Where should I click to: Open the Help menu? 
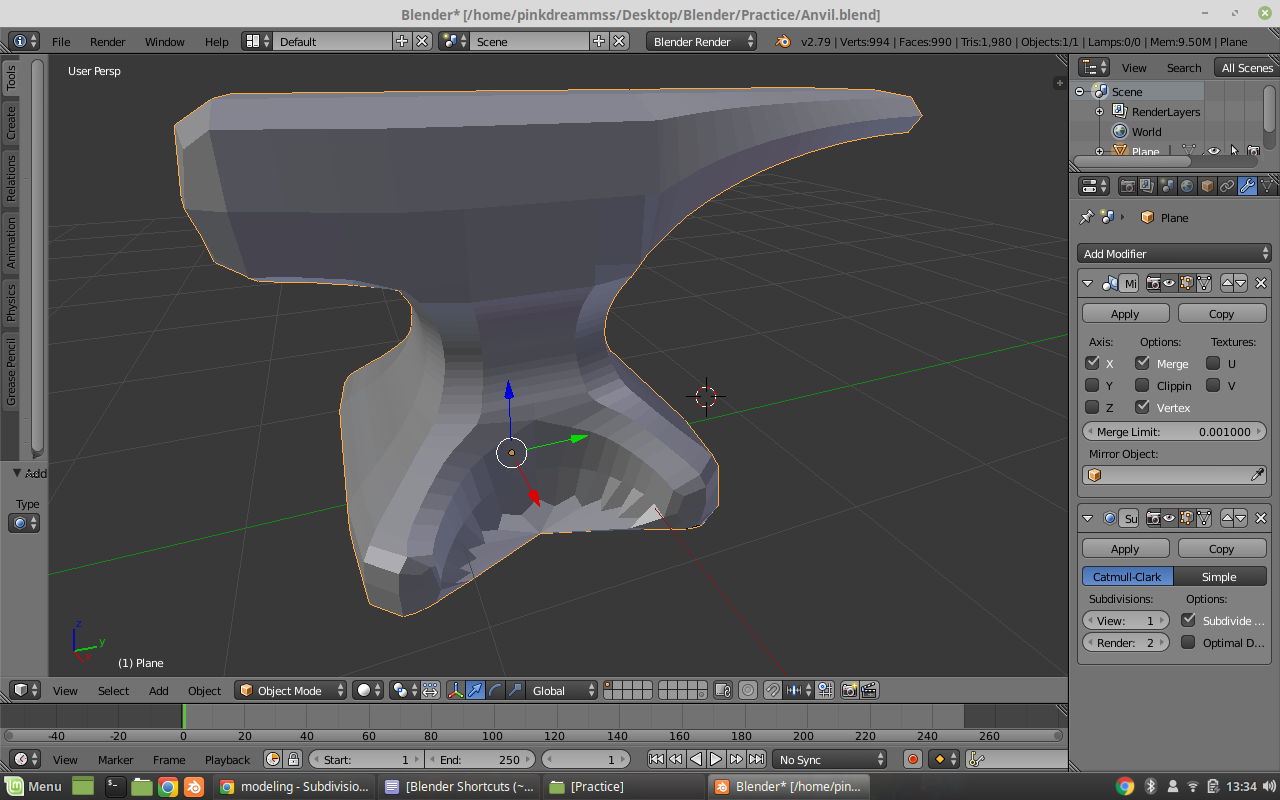pyautogui.click(x=217, y=41)
